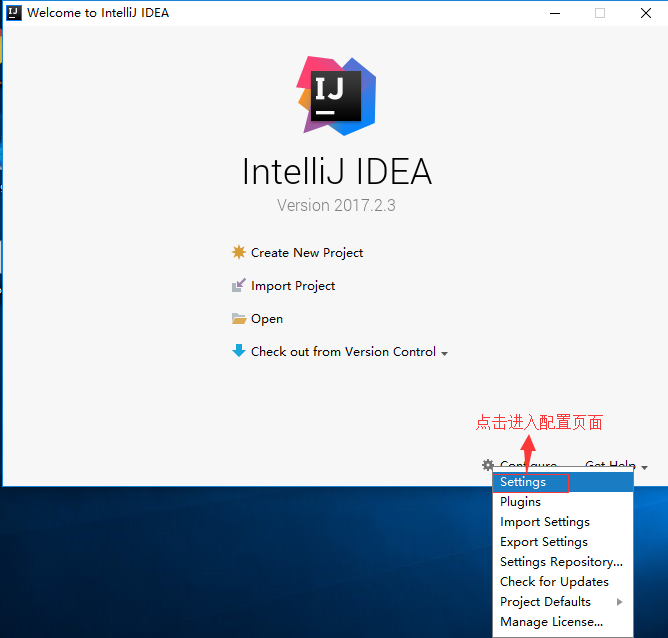Select Settings from Configure menu
This screenshot has width=668, height=638.
pos(563,482)
